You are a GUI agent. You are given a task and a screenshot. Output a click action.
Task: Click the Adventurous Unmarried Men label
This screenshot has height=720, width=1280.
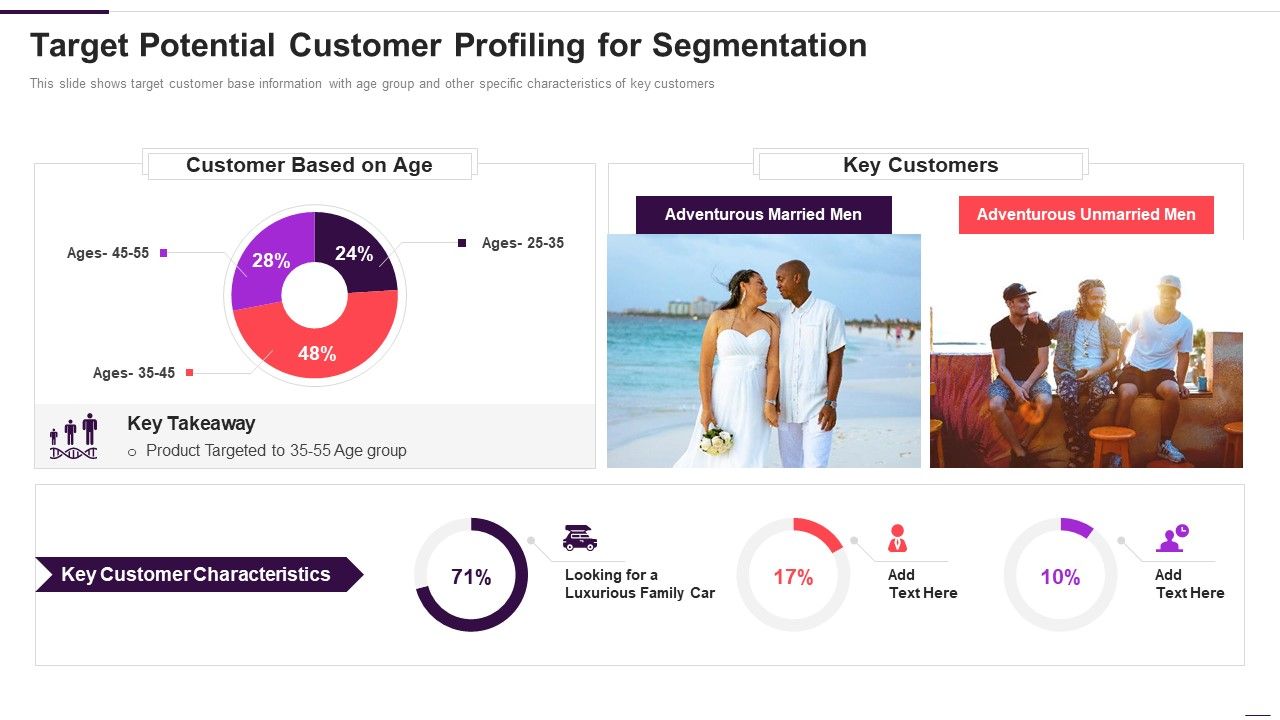(1086, 214)
